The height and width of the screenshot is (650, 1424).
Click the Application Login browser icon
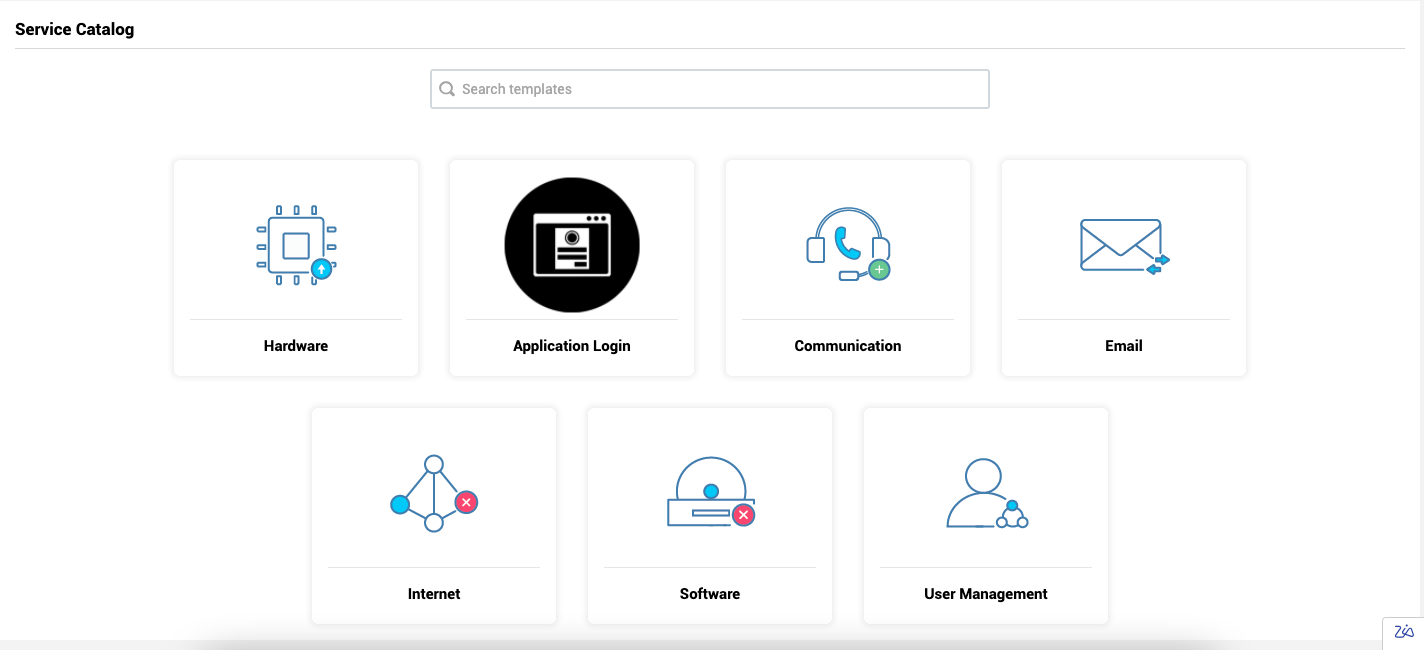point(571,245)
